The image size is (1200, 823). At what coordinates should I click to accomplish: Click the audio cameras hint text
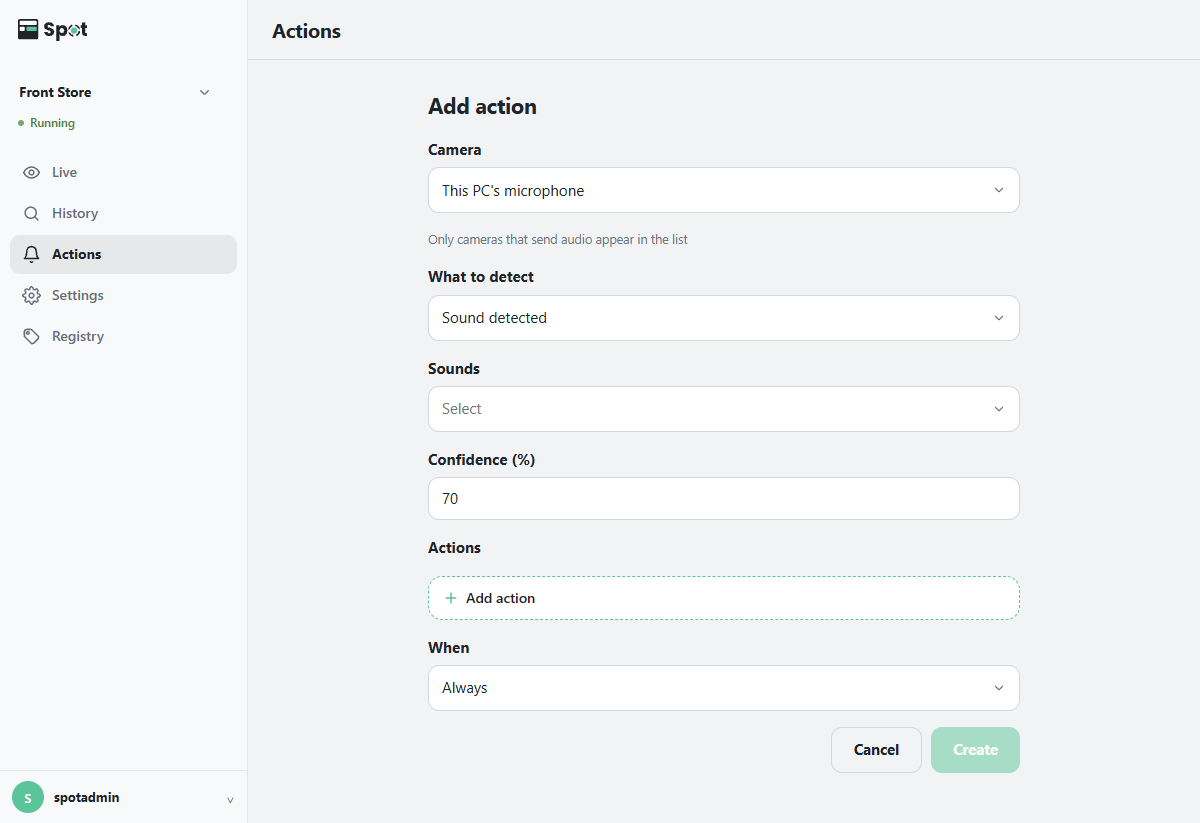[558, 240]
